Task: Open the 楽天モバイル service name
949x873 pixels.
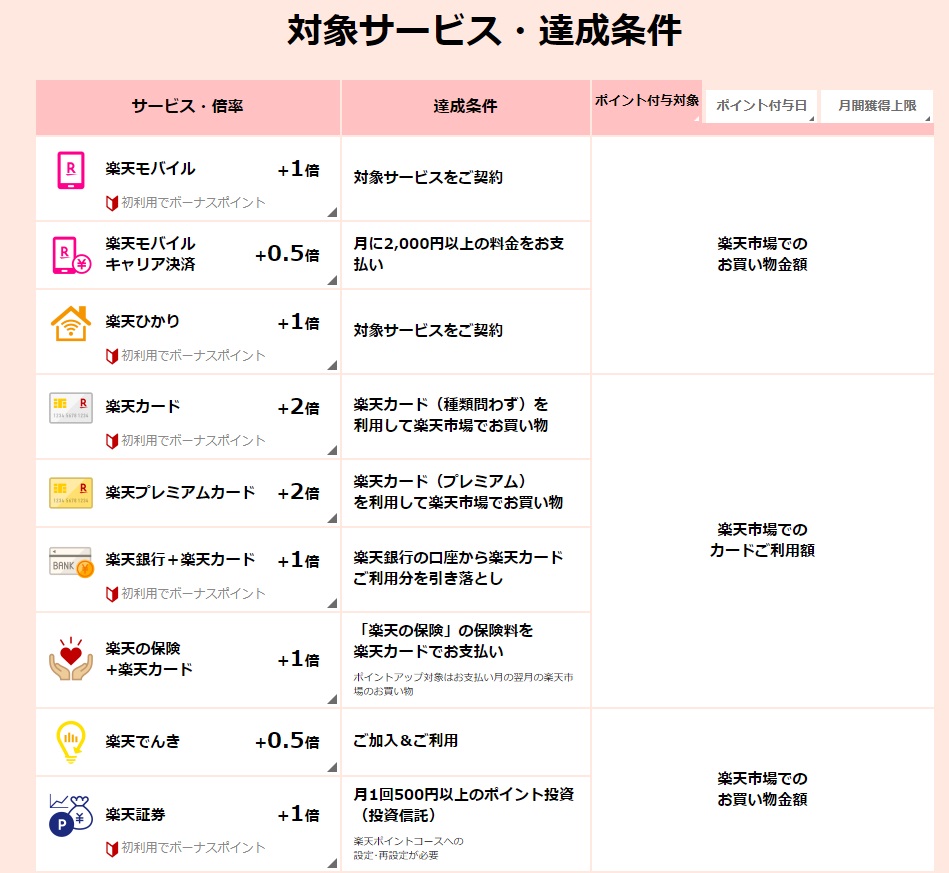Action: coord(150,169)
